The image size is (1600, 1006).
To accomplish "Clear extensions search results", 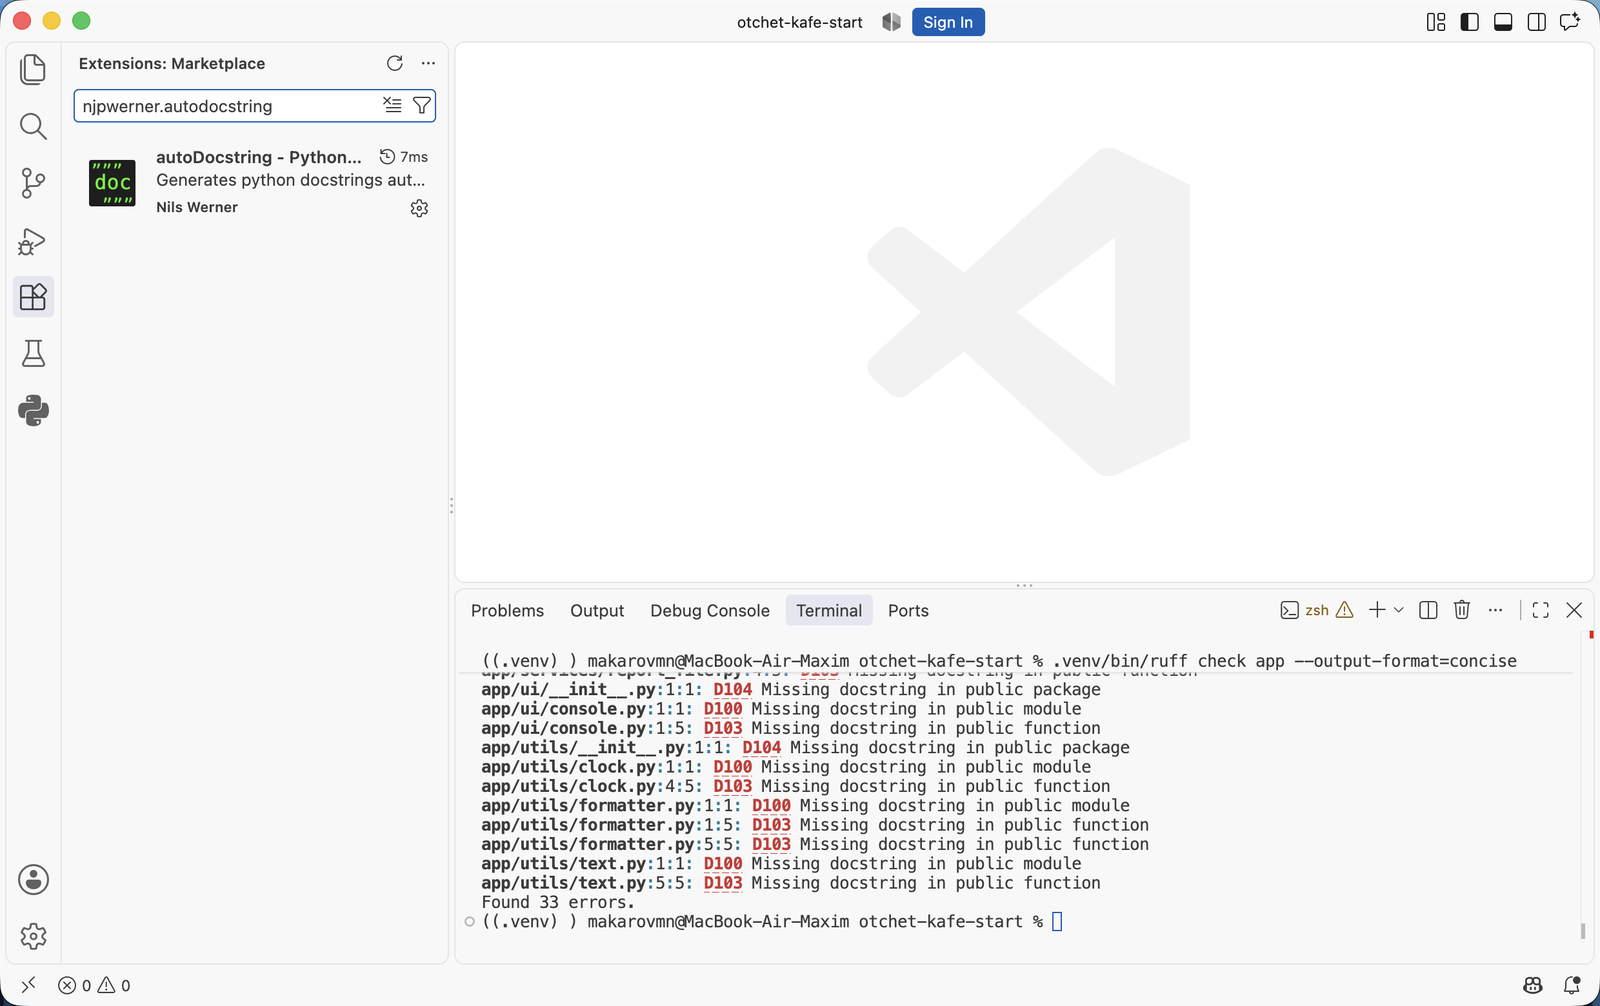I will pyautogui.click(x=392, y=105).
